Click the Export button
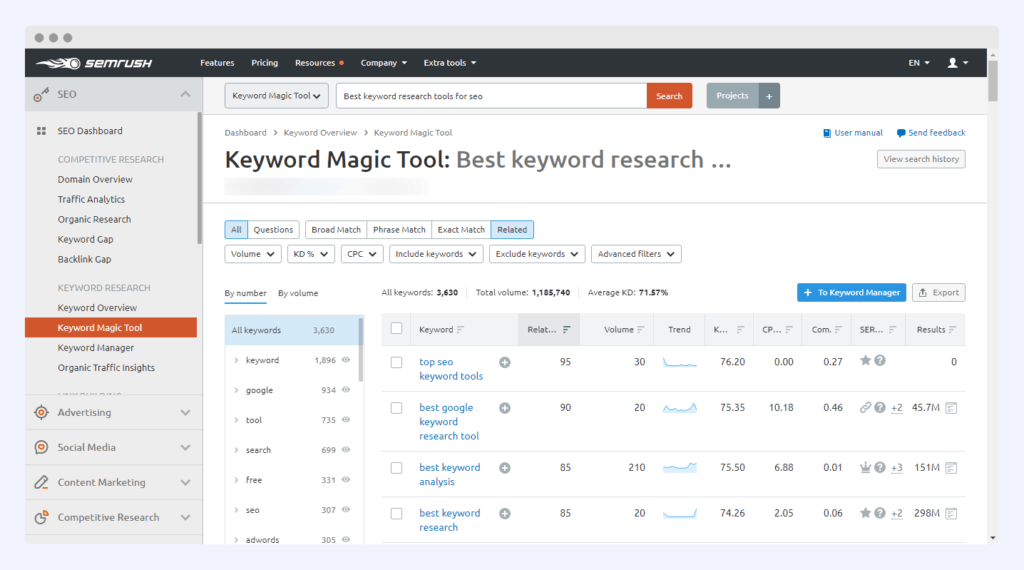1024x570 pixels. click(938, 293)
